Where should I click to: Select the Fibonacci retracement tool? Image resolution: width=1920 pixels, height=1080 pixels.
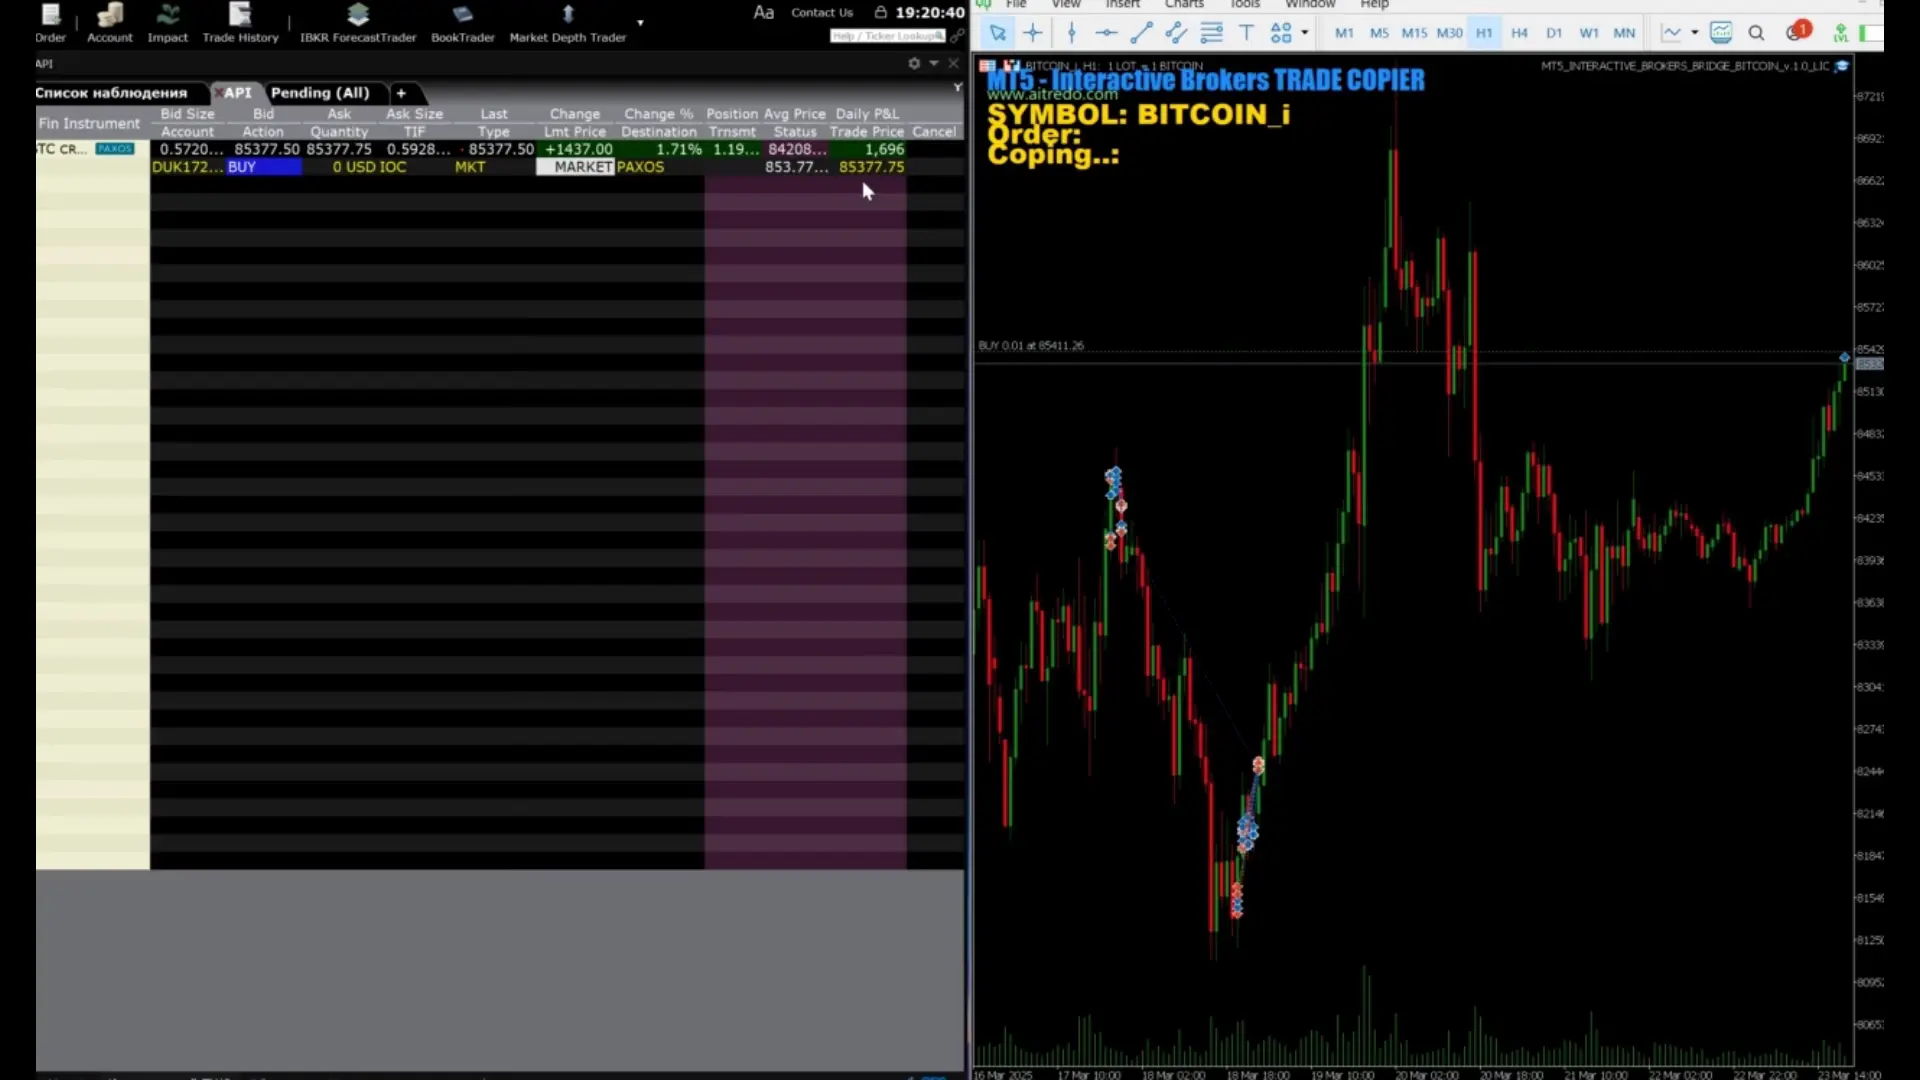1211,33
